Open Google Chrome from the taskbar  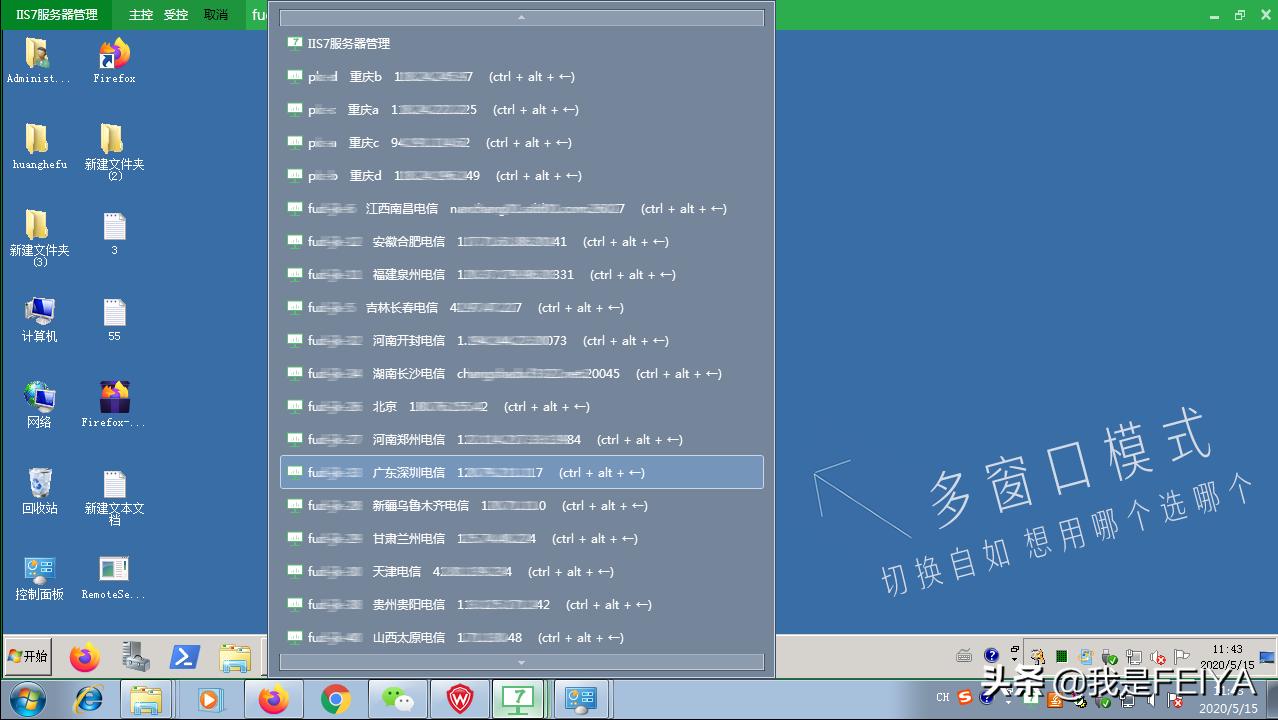[336, 699]
